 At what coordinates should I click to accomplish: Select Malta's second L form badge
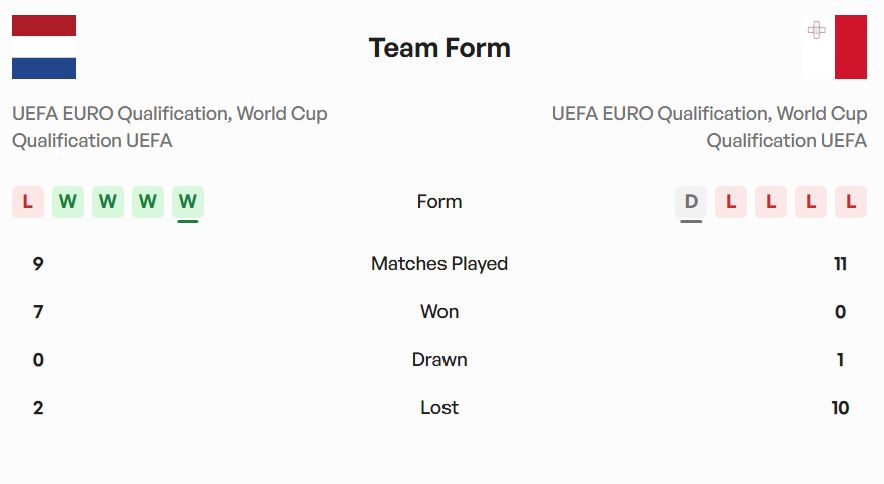point(771,201)
